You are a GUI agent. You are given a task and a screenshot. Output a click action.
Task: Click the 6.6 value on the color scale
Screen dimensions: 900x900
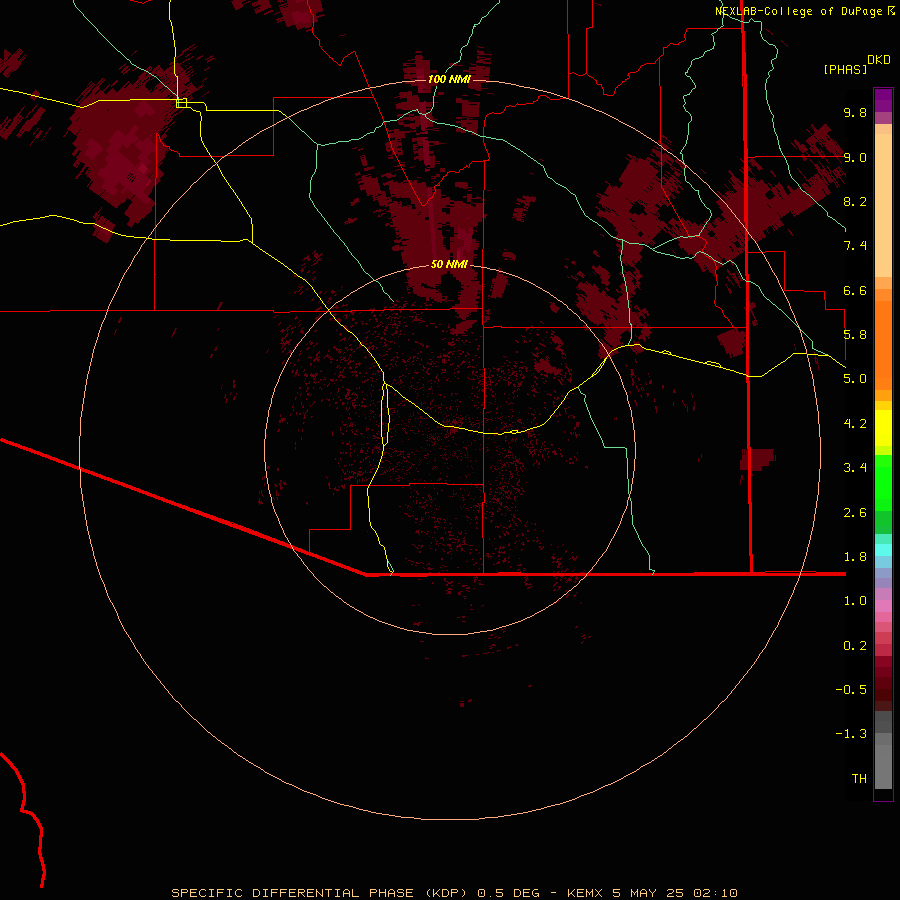[x=855, y=290]
